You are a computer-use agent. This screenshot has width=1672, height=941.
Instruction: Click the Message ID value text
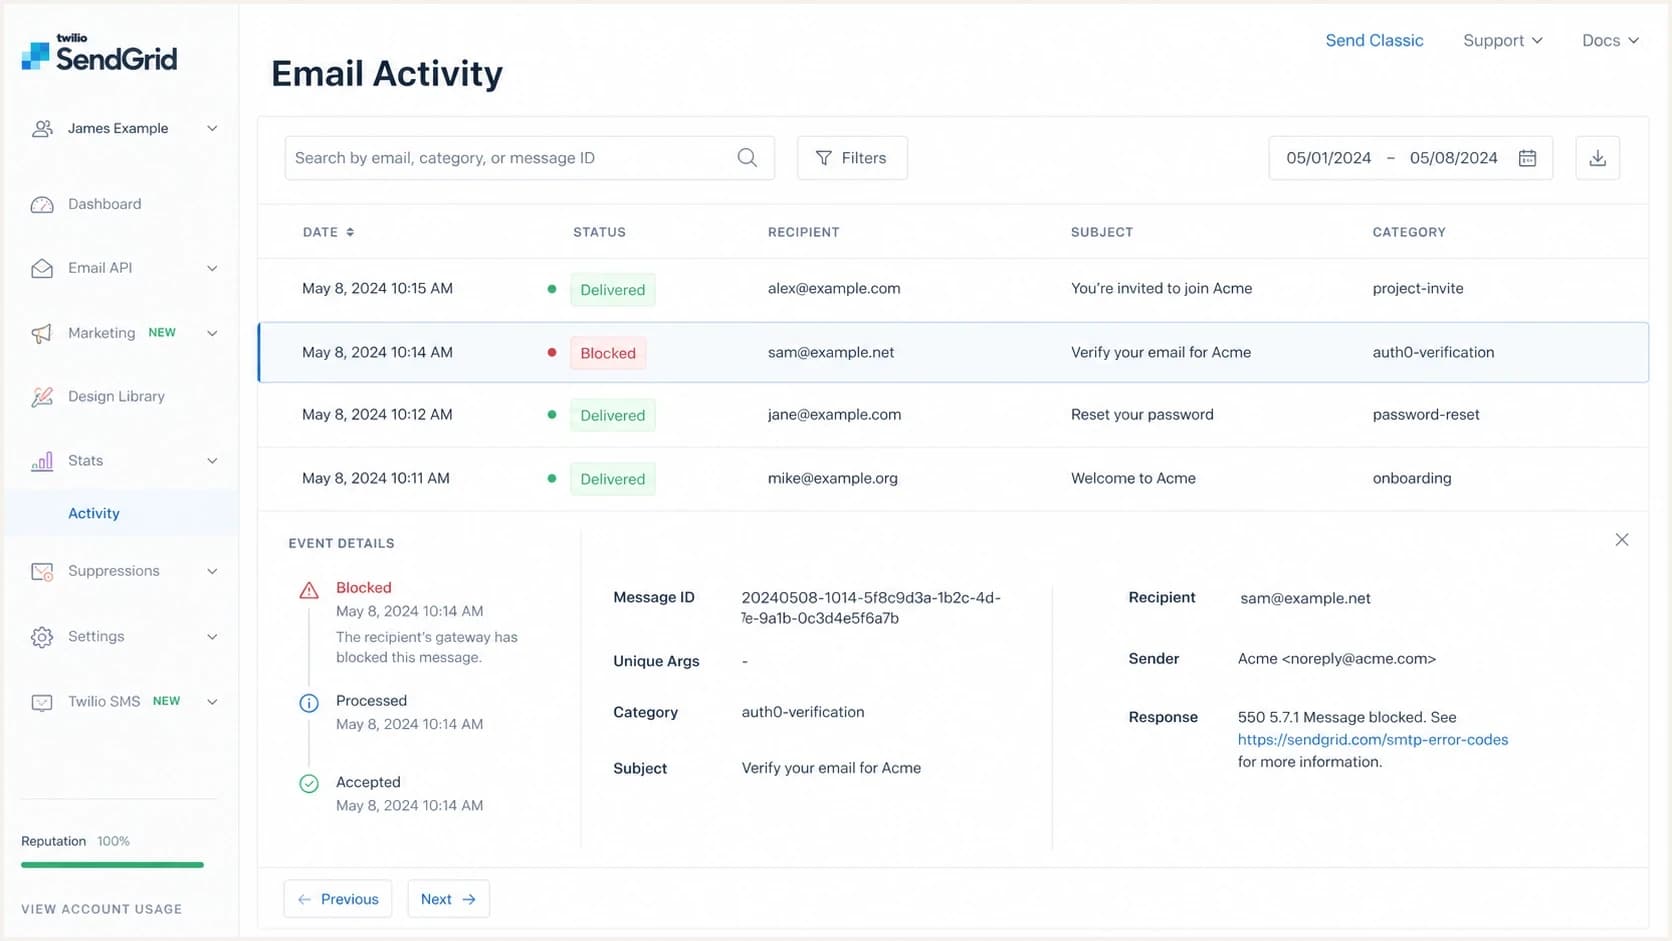click(x=871, y=608)
